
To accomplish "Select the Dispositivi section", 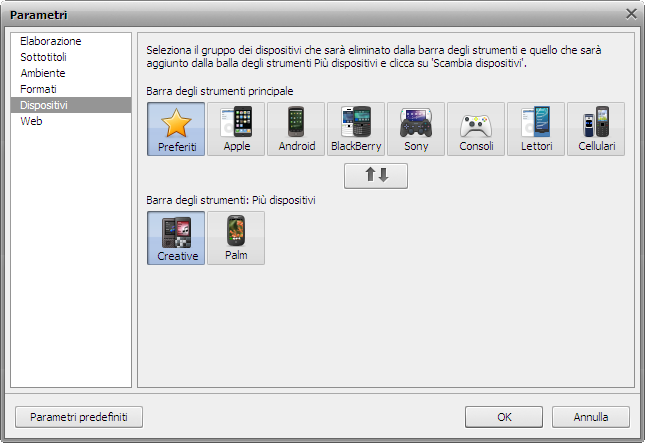I will 71,105.
